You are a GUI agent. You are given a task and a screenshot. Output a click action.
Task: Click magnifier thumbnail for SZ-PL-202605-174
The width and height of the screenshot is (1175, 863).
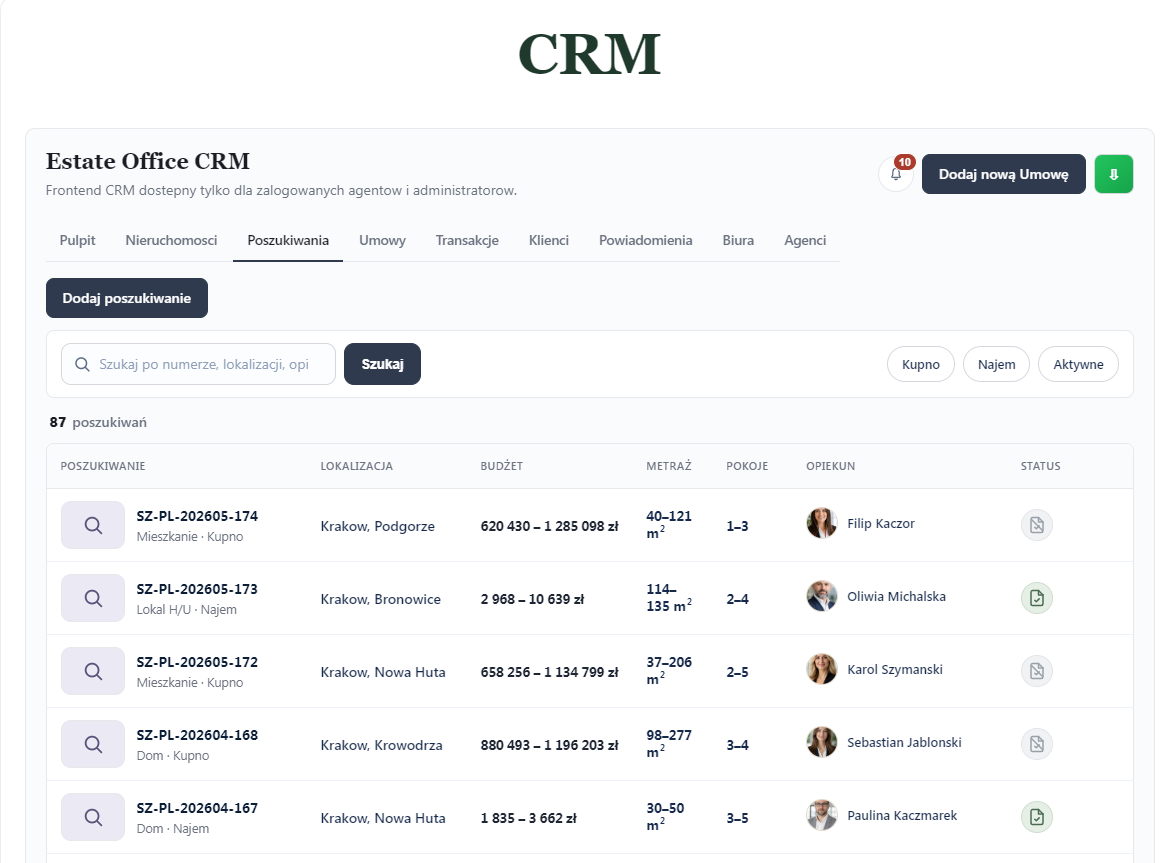[x=93, y=525]
